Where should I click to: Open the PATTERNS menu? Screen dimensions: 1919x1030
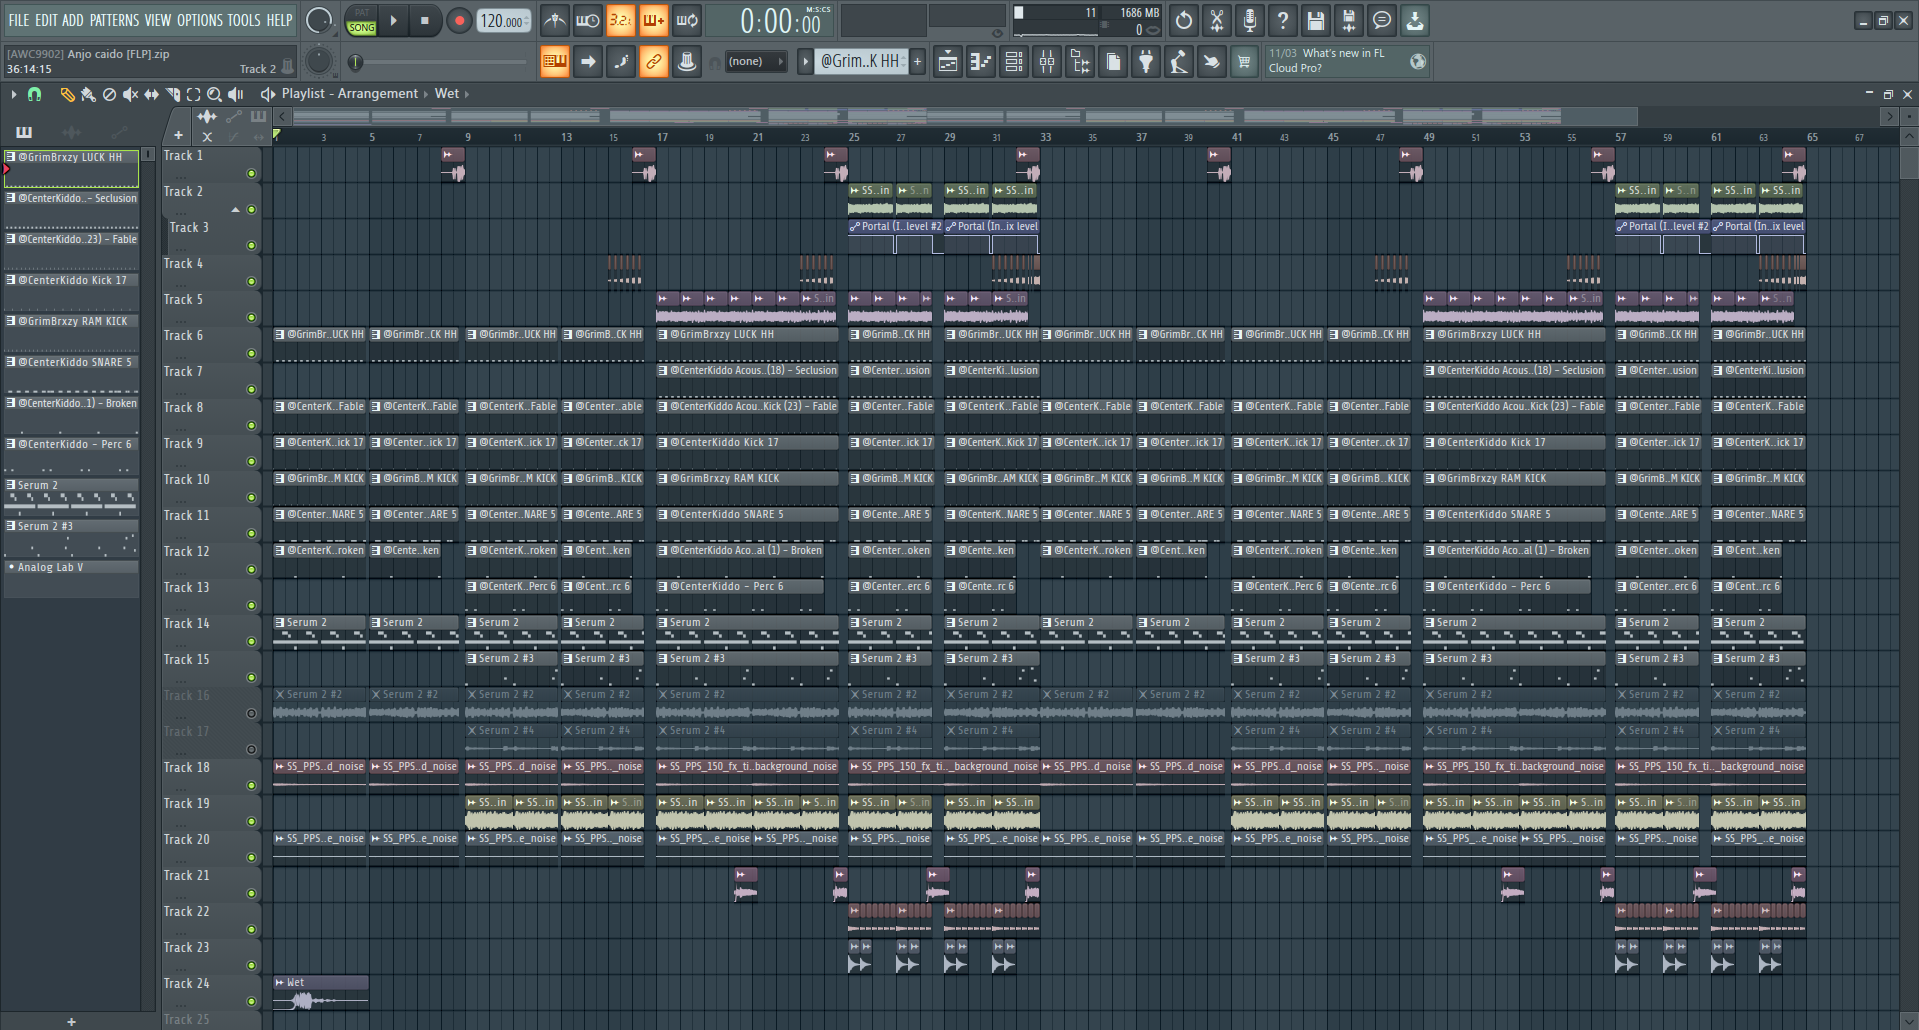click(x=115, y=20)
